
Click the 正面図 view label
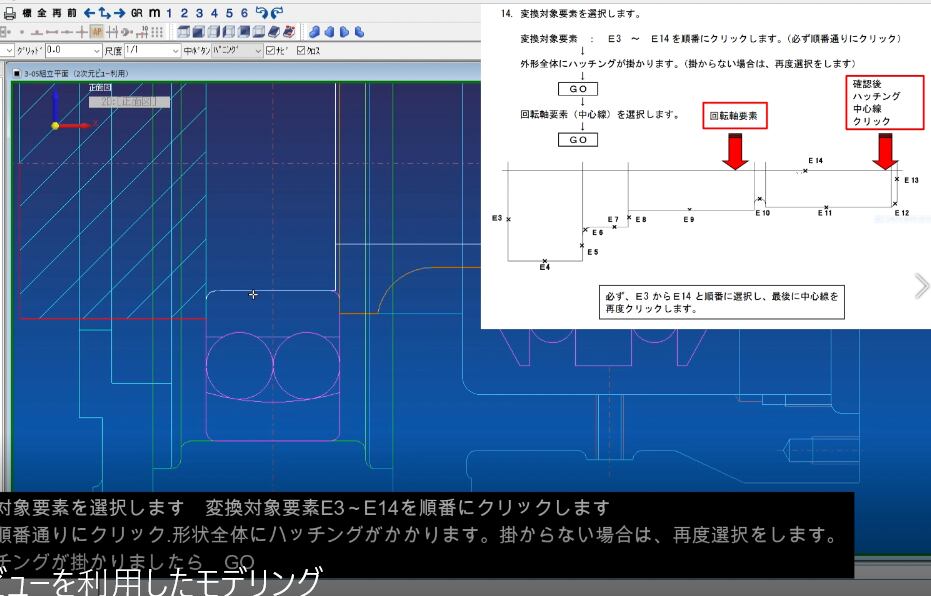pos(100,87)
